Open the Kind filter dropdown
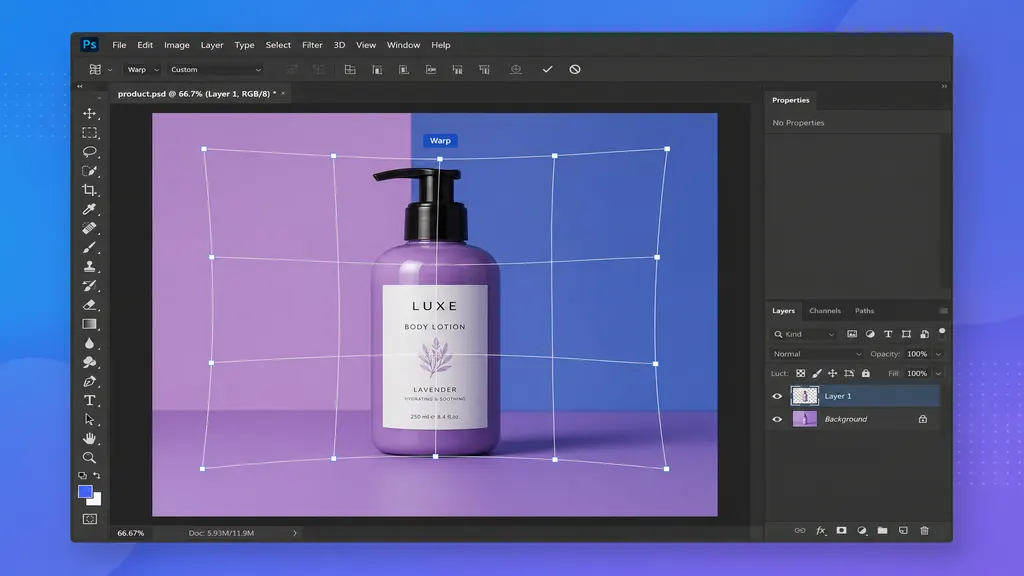Image resolution: width=1024 pixels, height=576 pixels. click(804, 334)
